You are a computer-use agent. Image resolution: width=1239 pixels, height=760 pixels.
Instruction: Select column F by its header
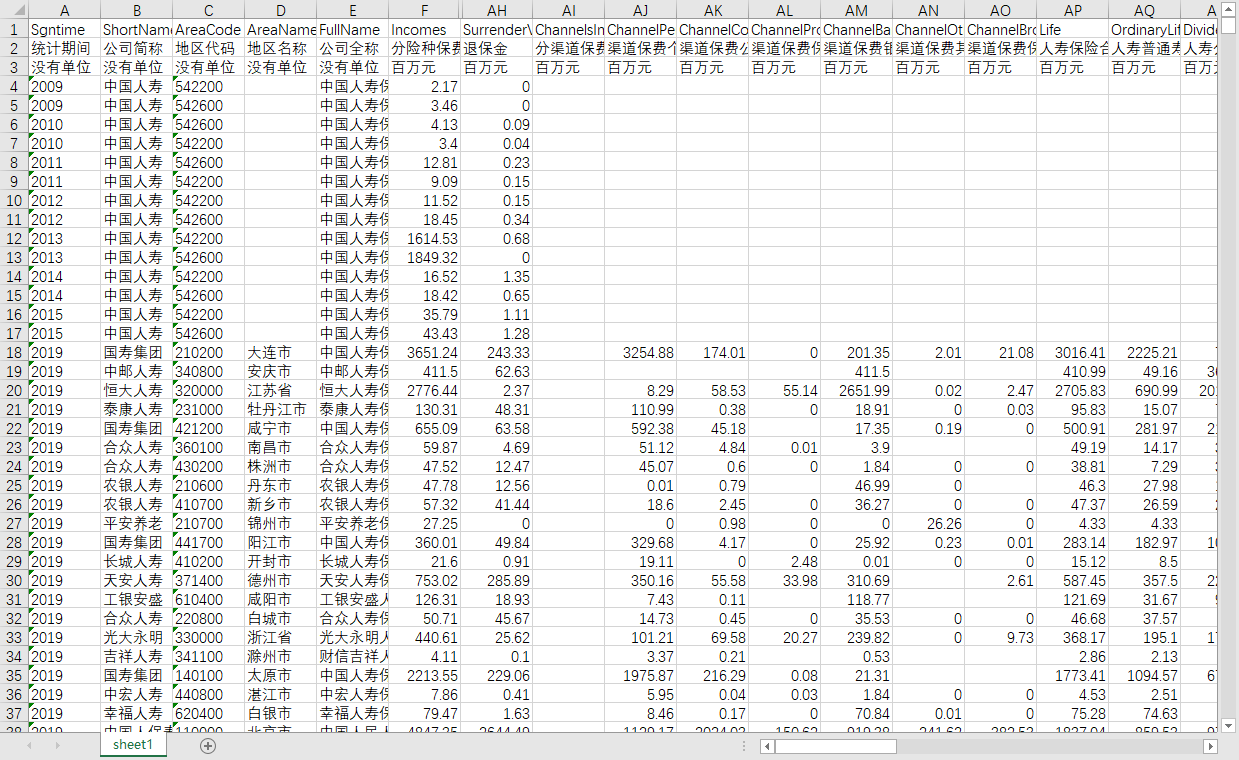[425, 10]
